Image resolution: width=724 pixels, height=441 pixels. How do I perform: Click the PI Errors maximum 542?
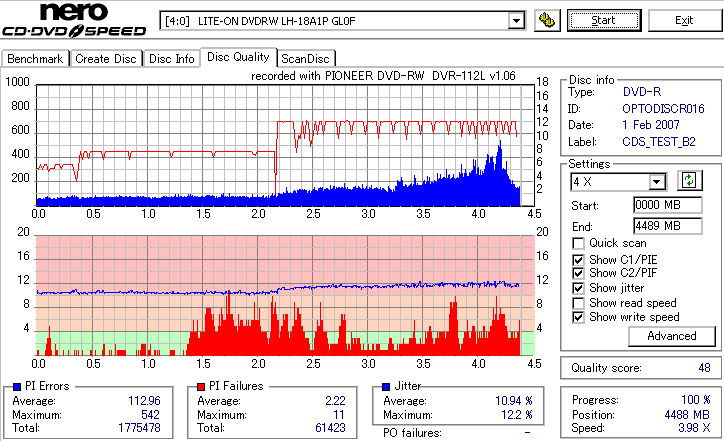click(151, 415)
